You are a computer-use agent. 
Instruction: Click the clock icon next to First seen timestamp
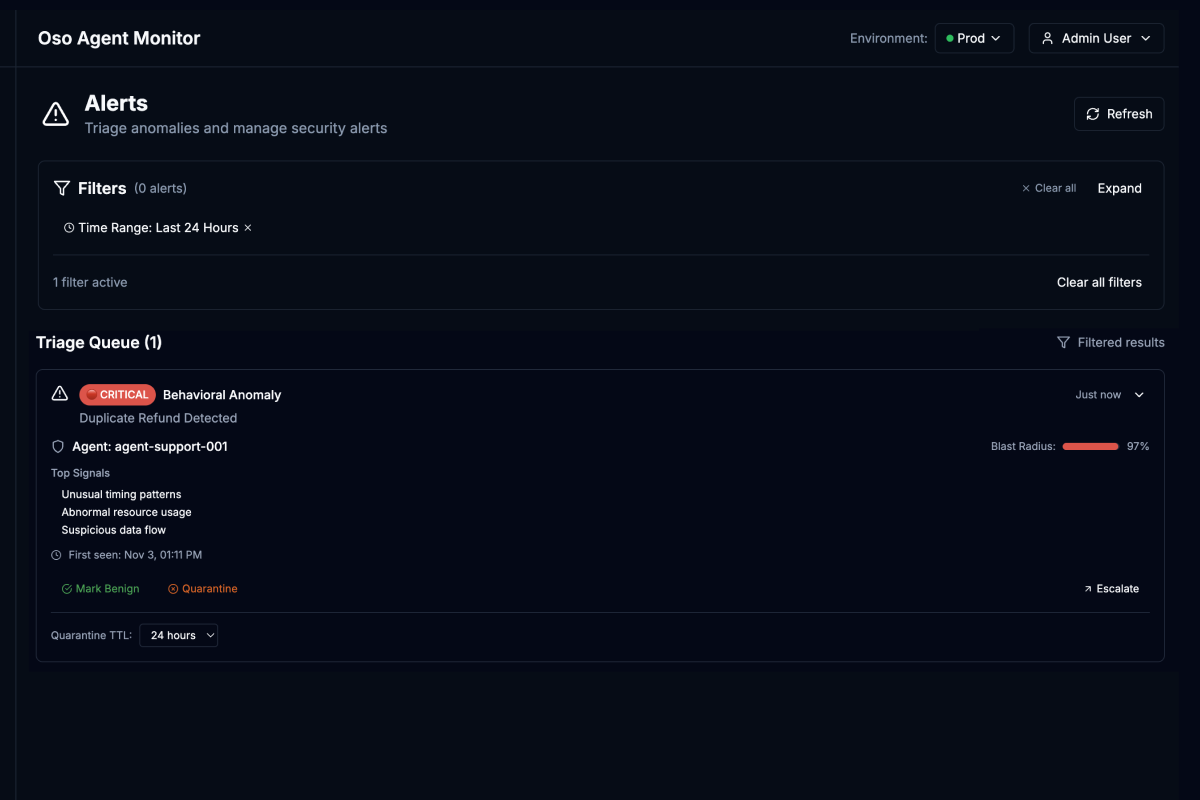click(x=58, y=554)
